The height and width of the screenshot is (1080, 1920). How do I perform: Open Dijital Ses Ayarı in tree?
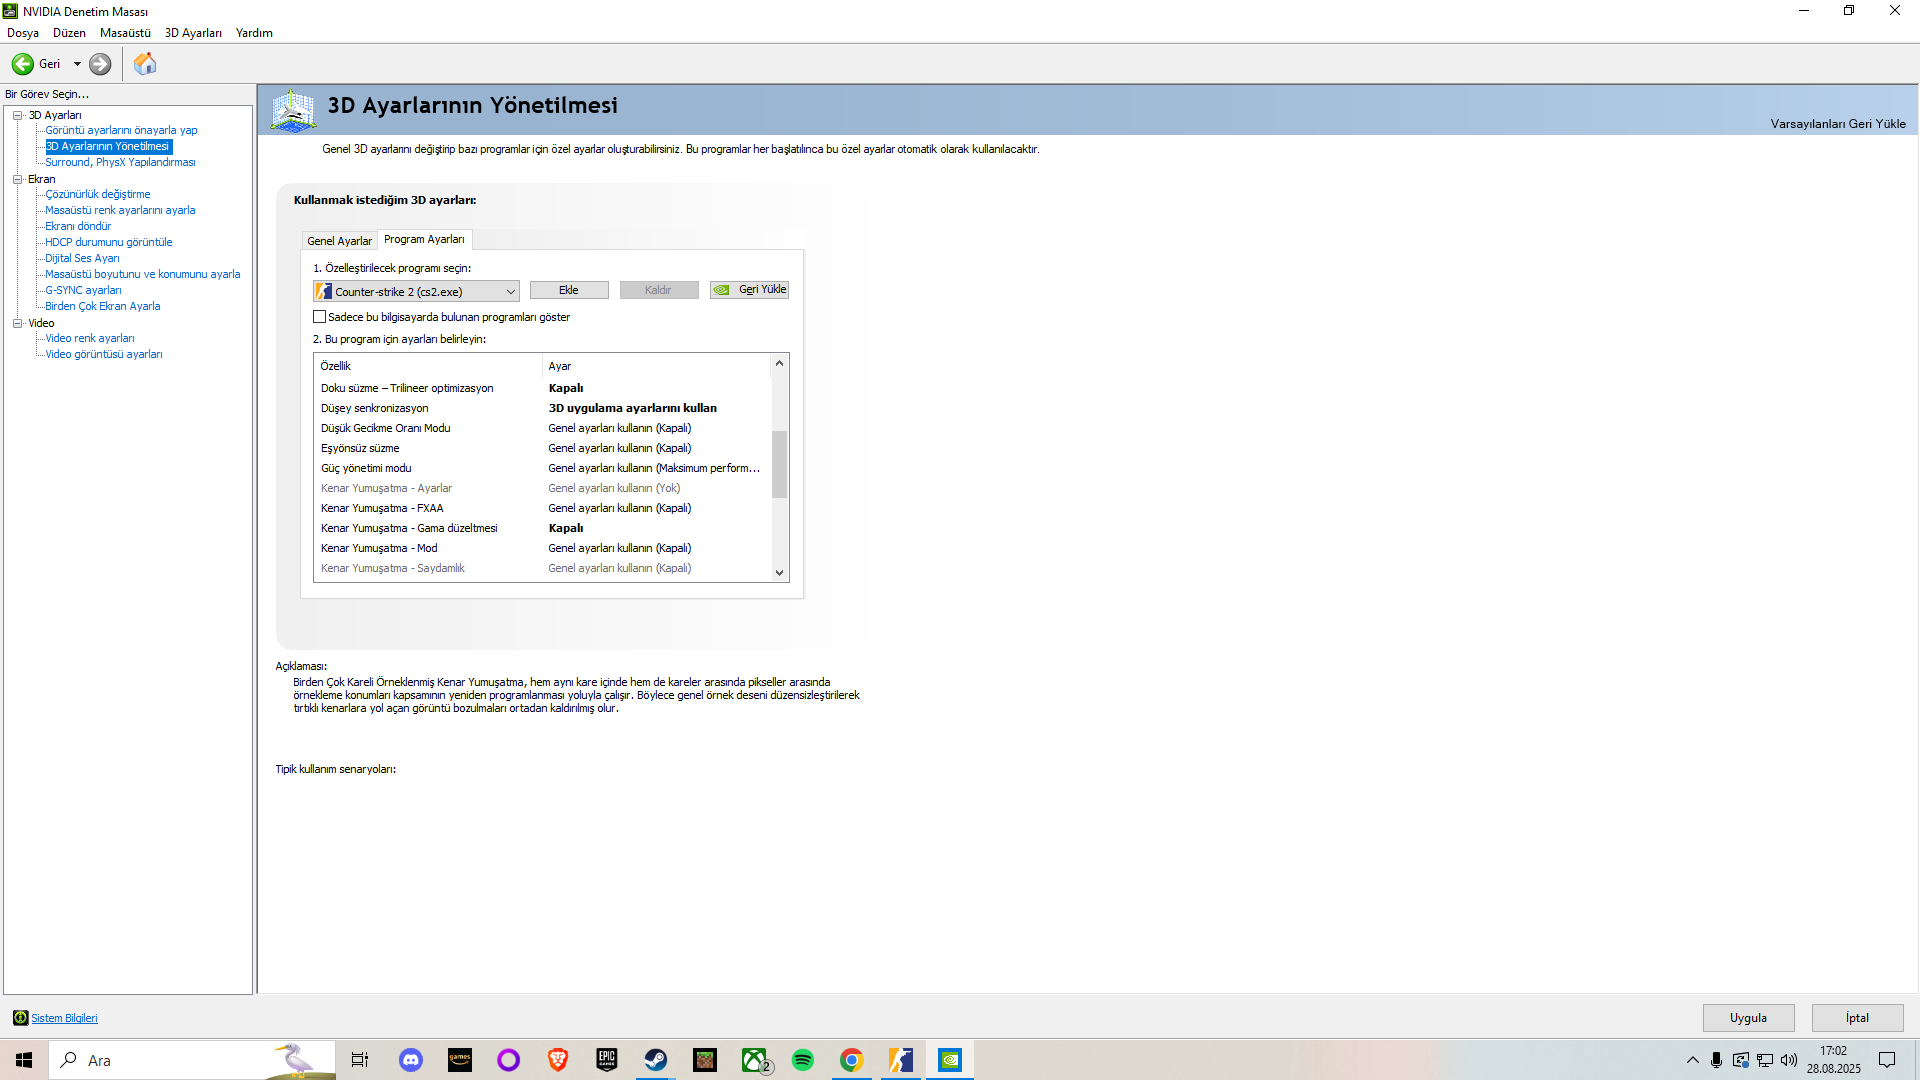pyautogui.click(x=82, y=258)
